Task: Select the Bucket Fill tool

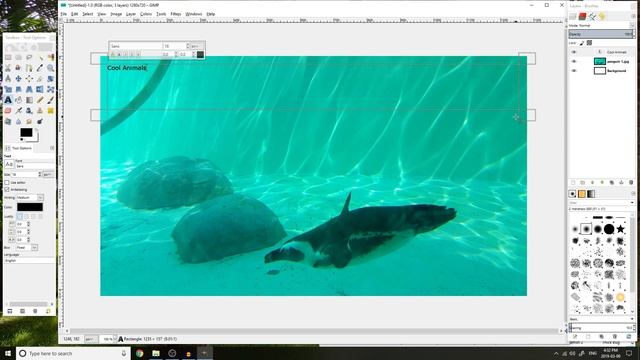Action: click(x=19, y=100)
